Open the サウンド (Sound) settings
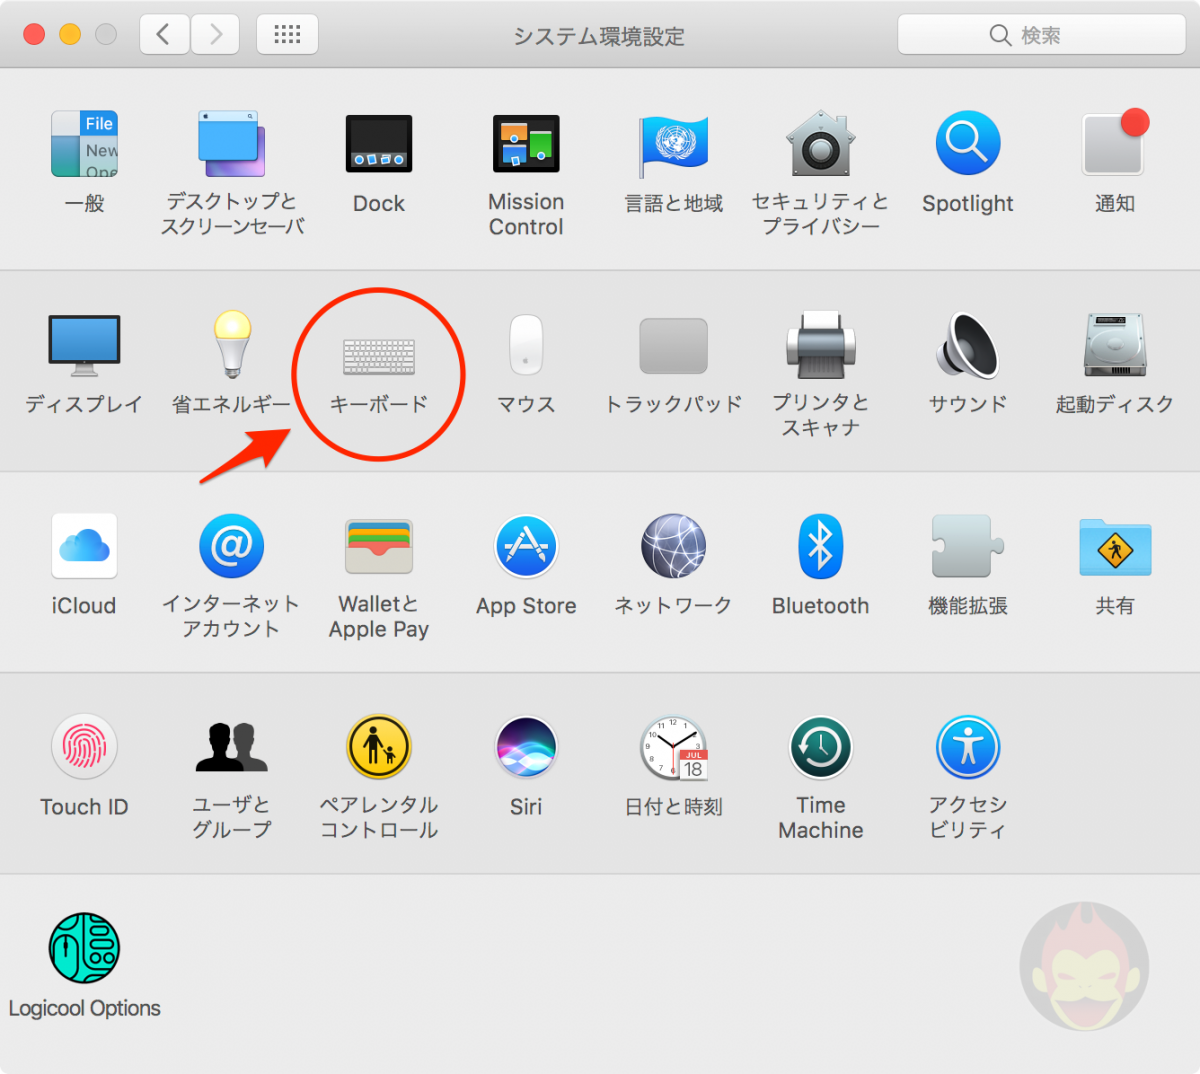Image resolution: width=1200 pixels, height=1074 pixels. click(967, 345)
